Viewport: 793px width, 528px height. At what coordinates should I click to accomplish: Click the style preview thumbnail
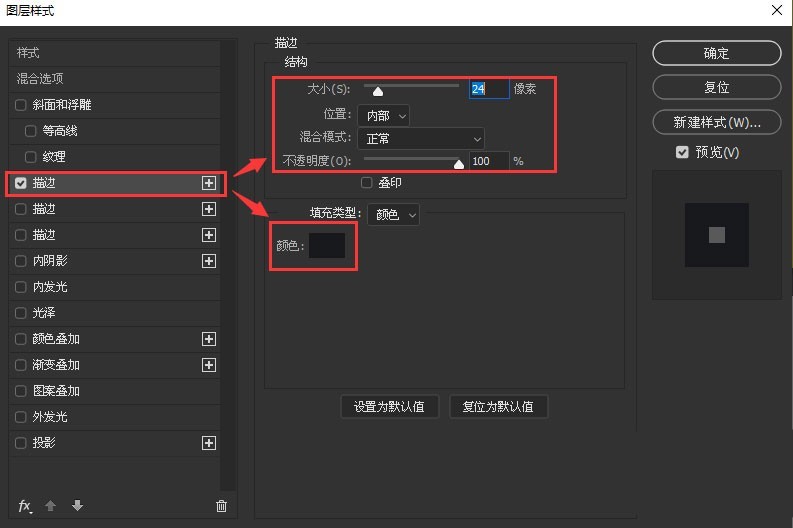point(717,235)
